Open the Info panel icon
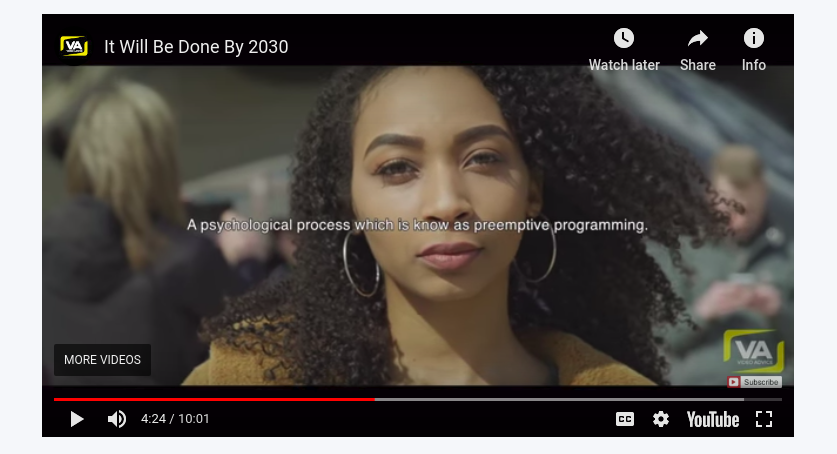This screenshot has height=454, width=837. click(x=754, y=38)
